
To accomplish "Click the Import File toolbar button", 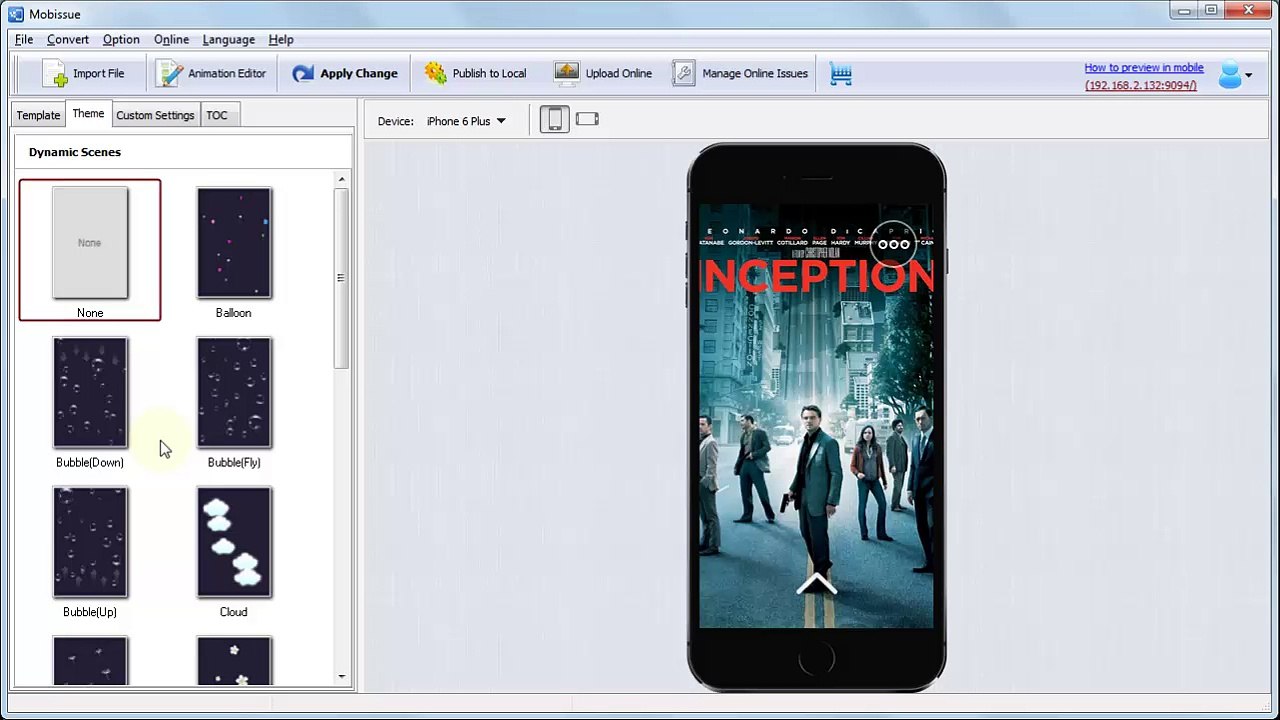I will tap(84, 73).
